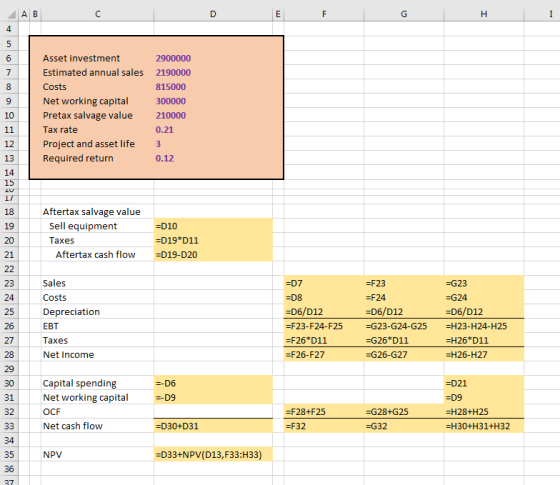Select the Net cash flow formula =D30+D31
Viewport: 560px width, 485px height.
213,426
